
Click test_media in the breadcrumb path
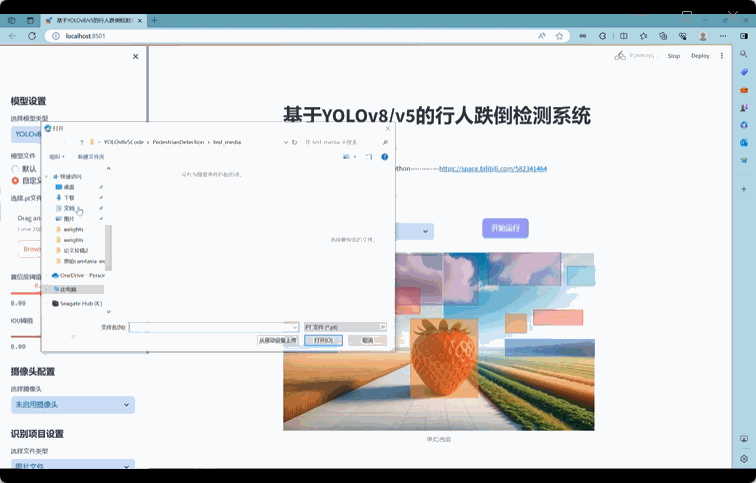click(x=227, y=142)
